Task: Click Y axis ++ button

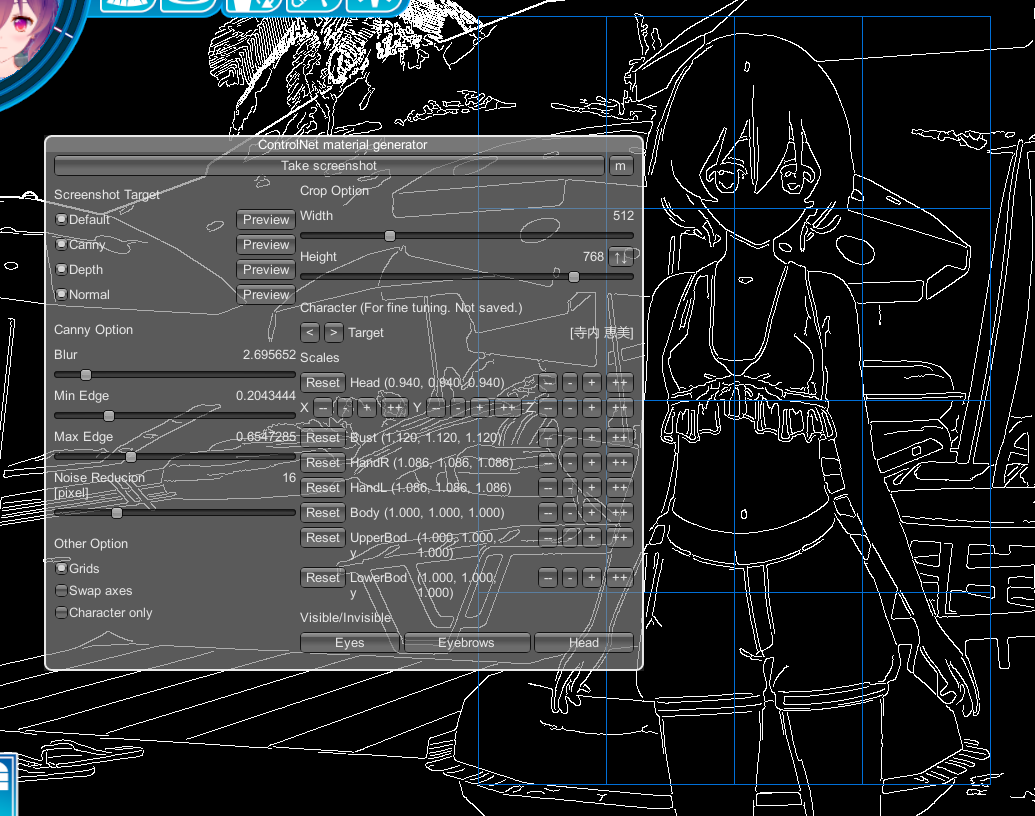Action: [507, 408]
